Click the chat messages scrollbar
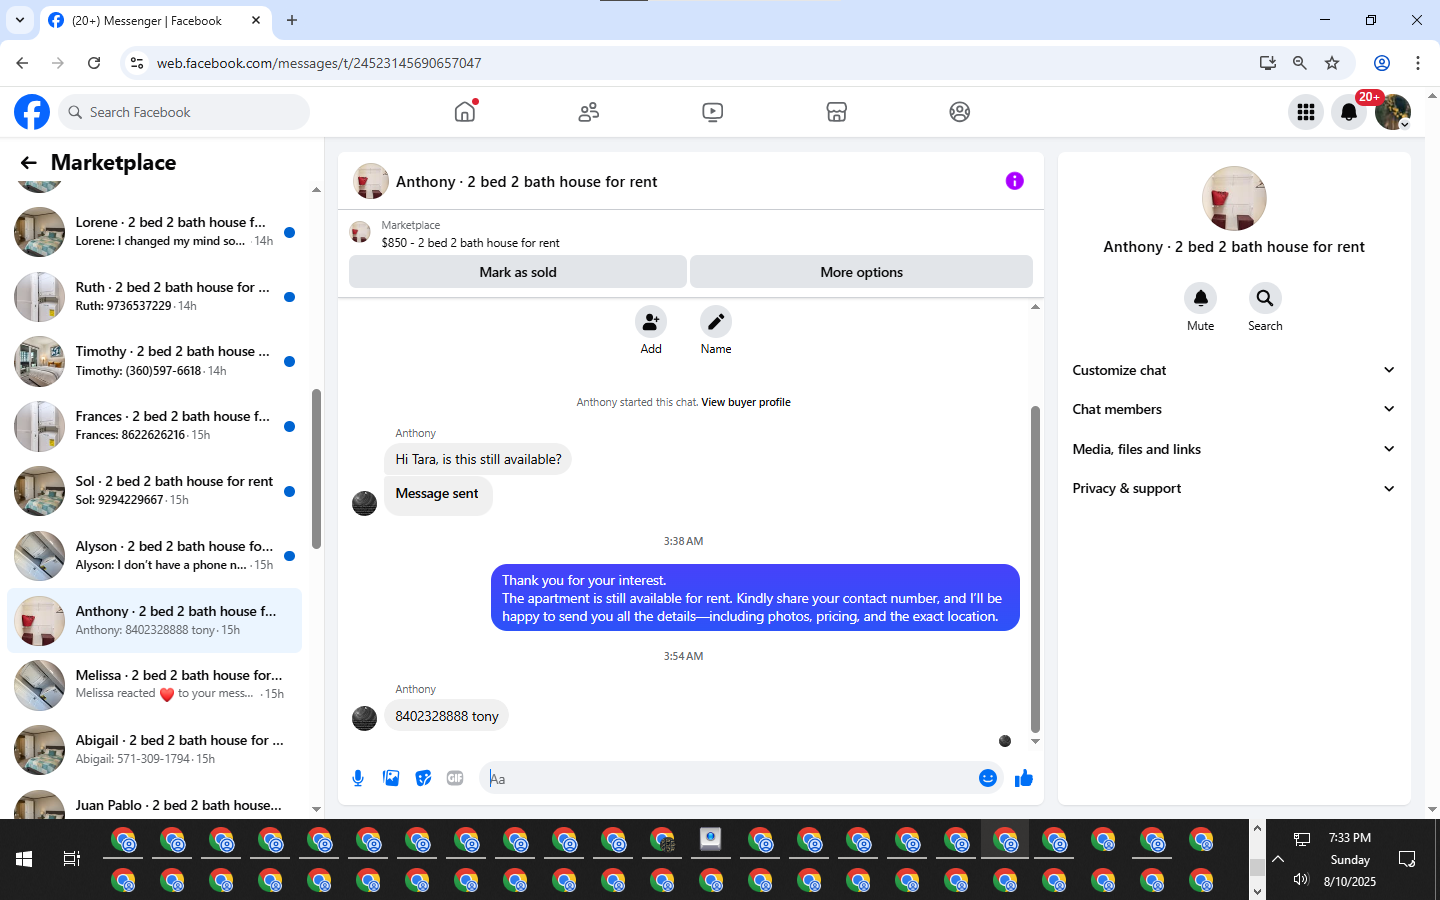The height and width of the screenshot is (900, 1440). pos(1035,570)
